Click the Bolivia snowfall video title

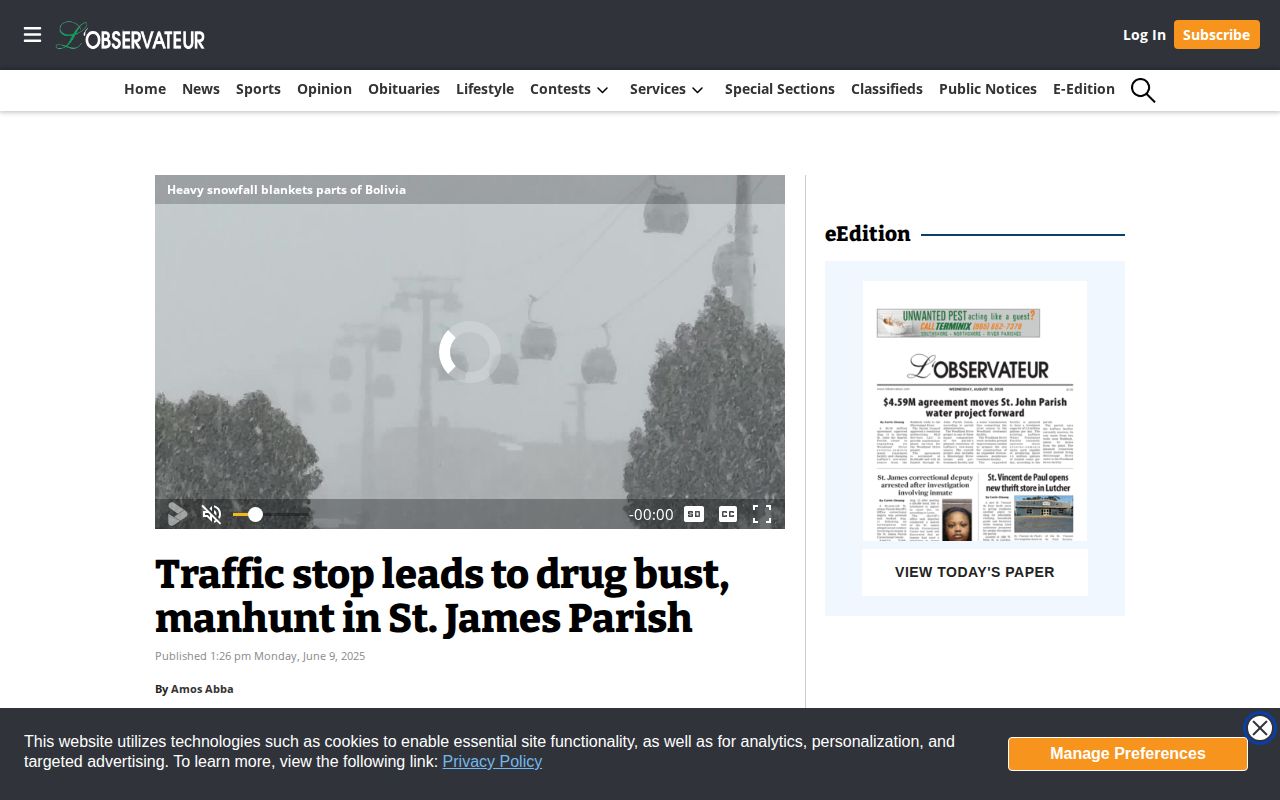click(x=286, y=190)
